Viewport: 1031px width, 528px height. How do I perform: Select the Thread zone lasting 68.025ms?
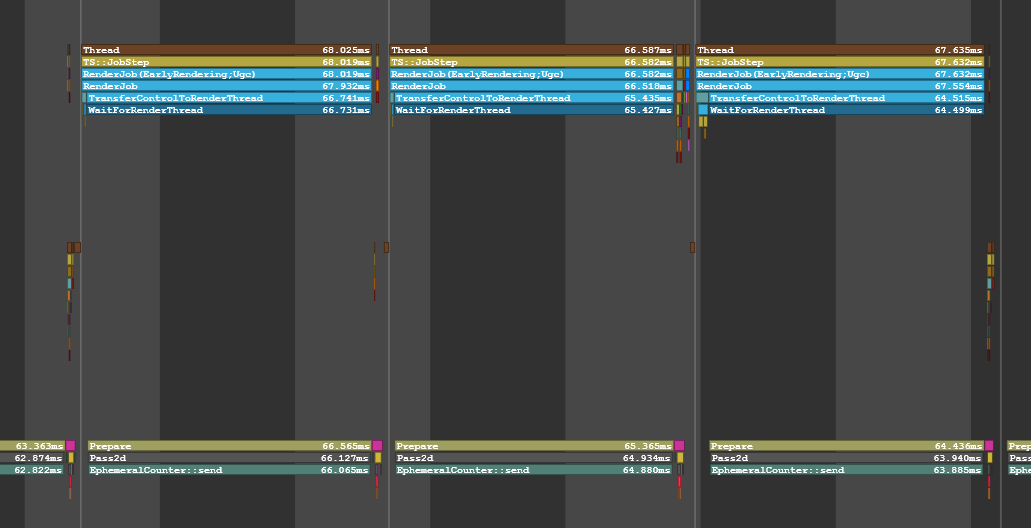click(x=226, y=50)
